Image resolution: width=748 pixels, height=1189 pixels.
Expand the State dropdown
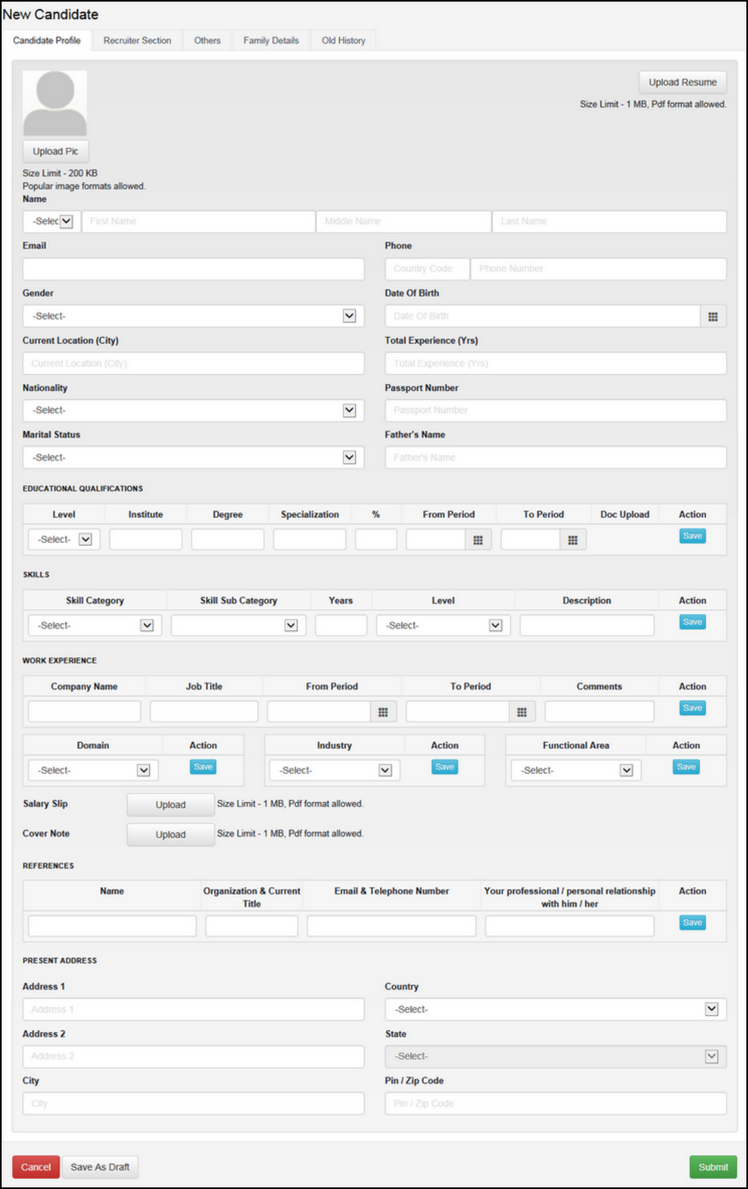555,1056
